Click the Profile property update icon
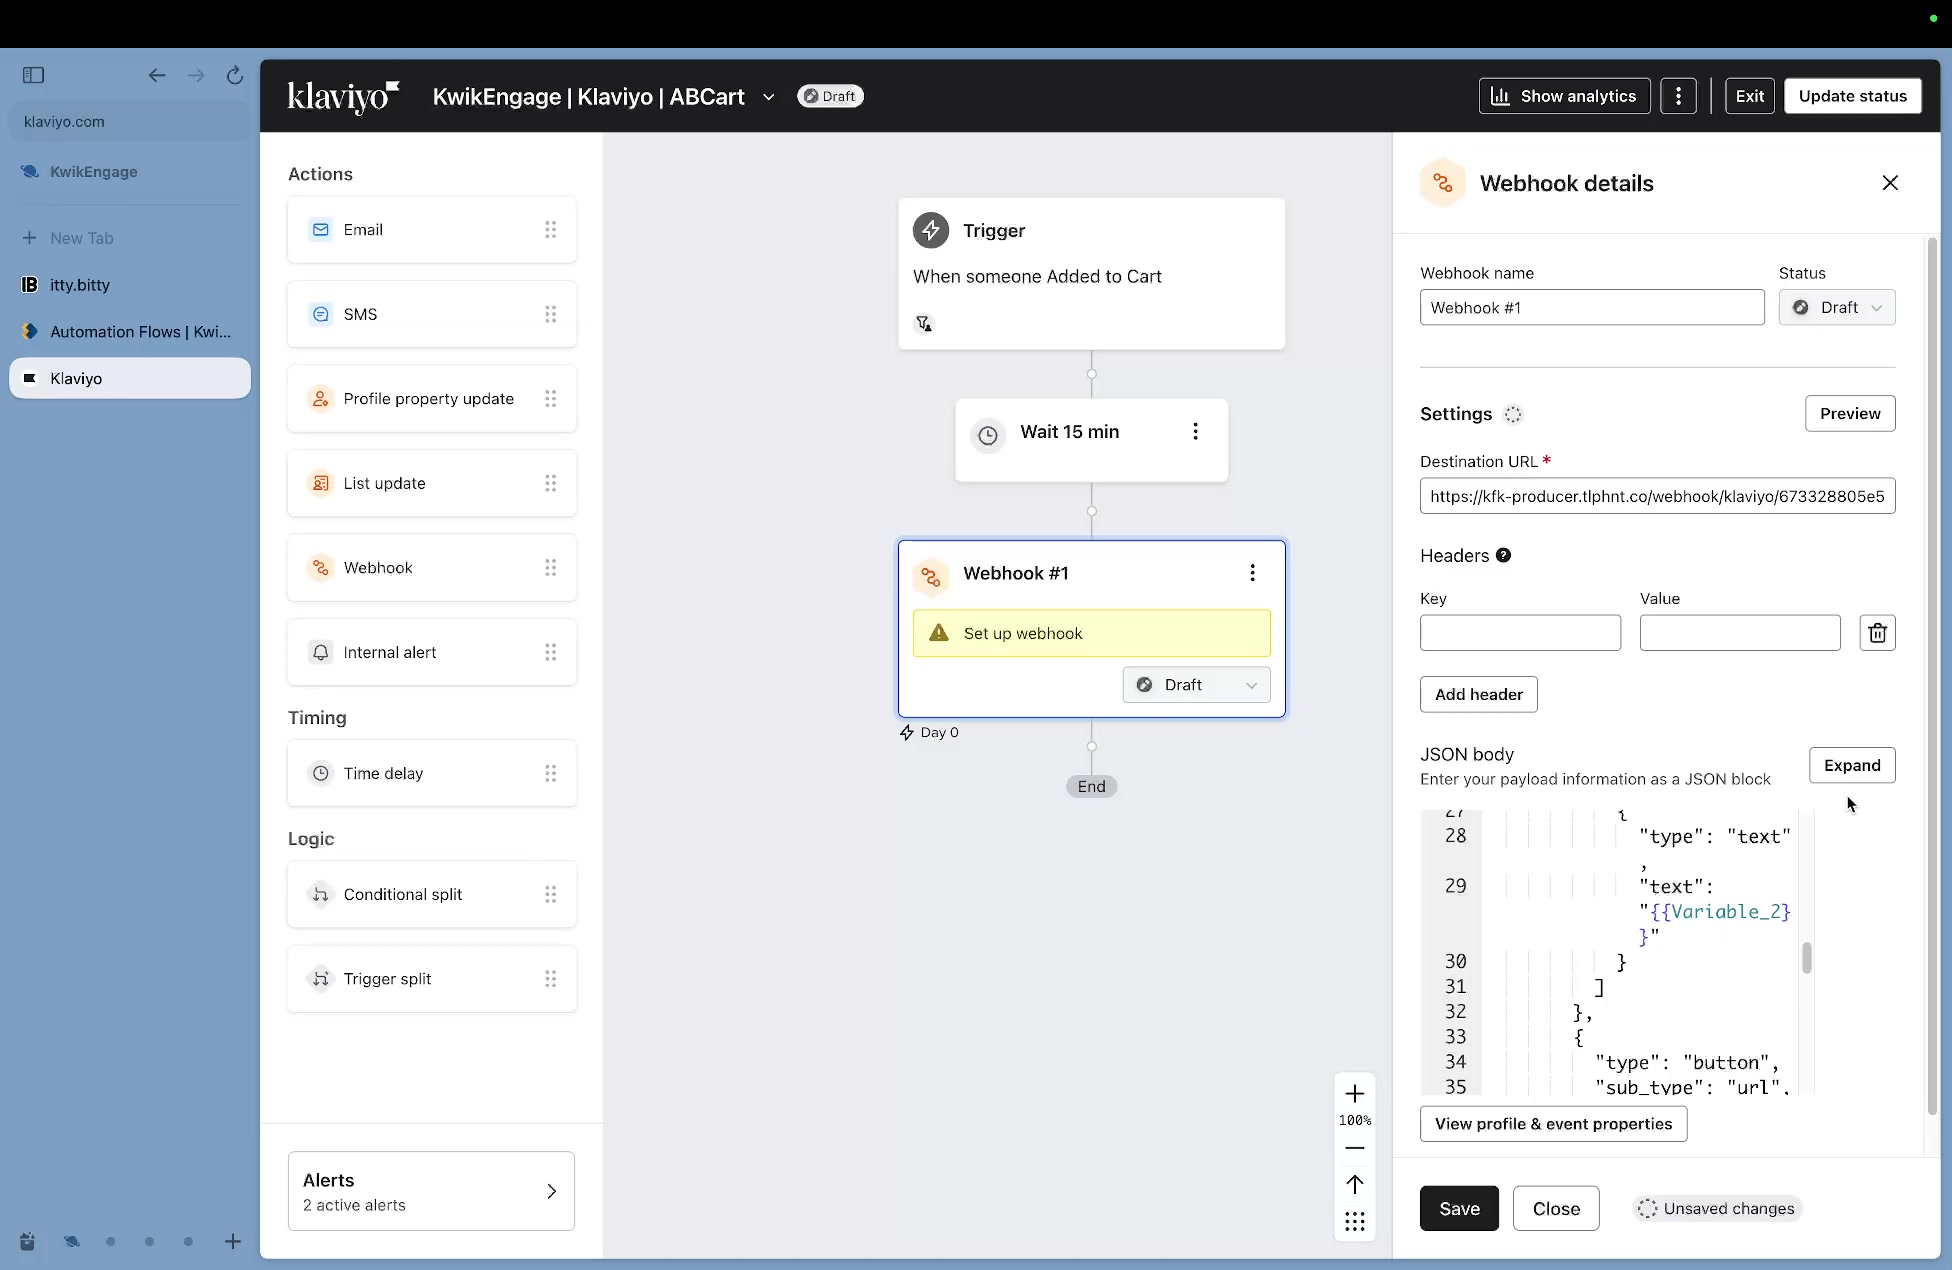Image resolution: width=1952 pixels, height=1270 pixels. 320,399
